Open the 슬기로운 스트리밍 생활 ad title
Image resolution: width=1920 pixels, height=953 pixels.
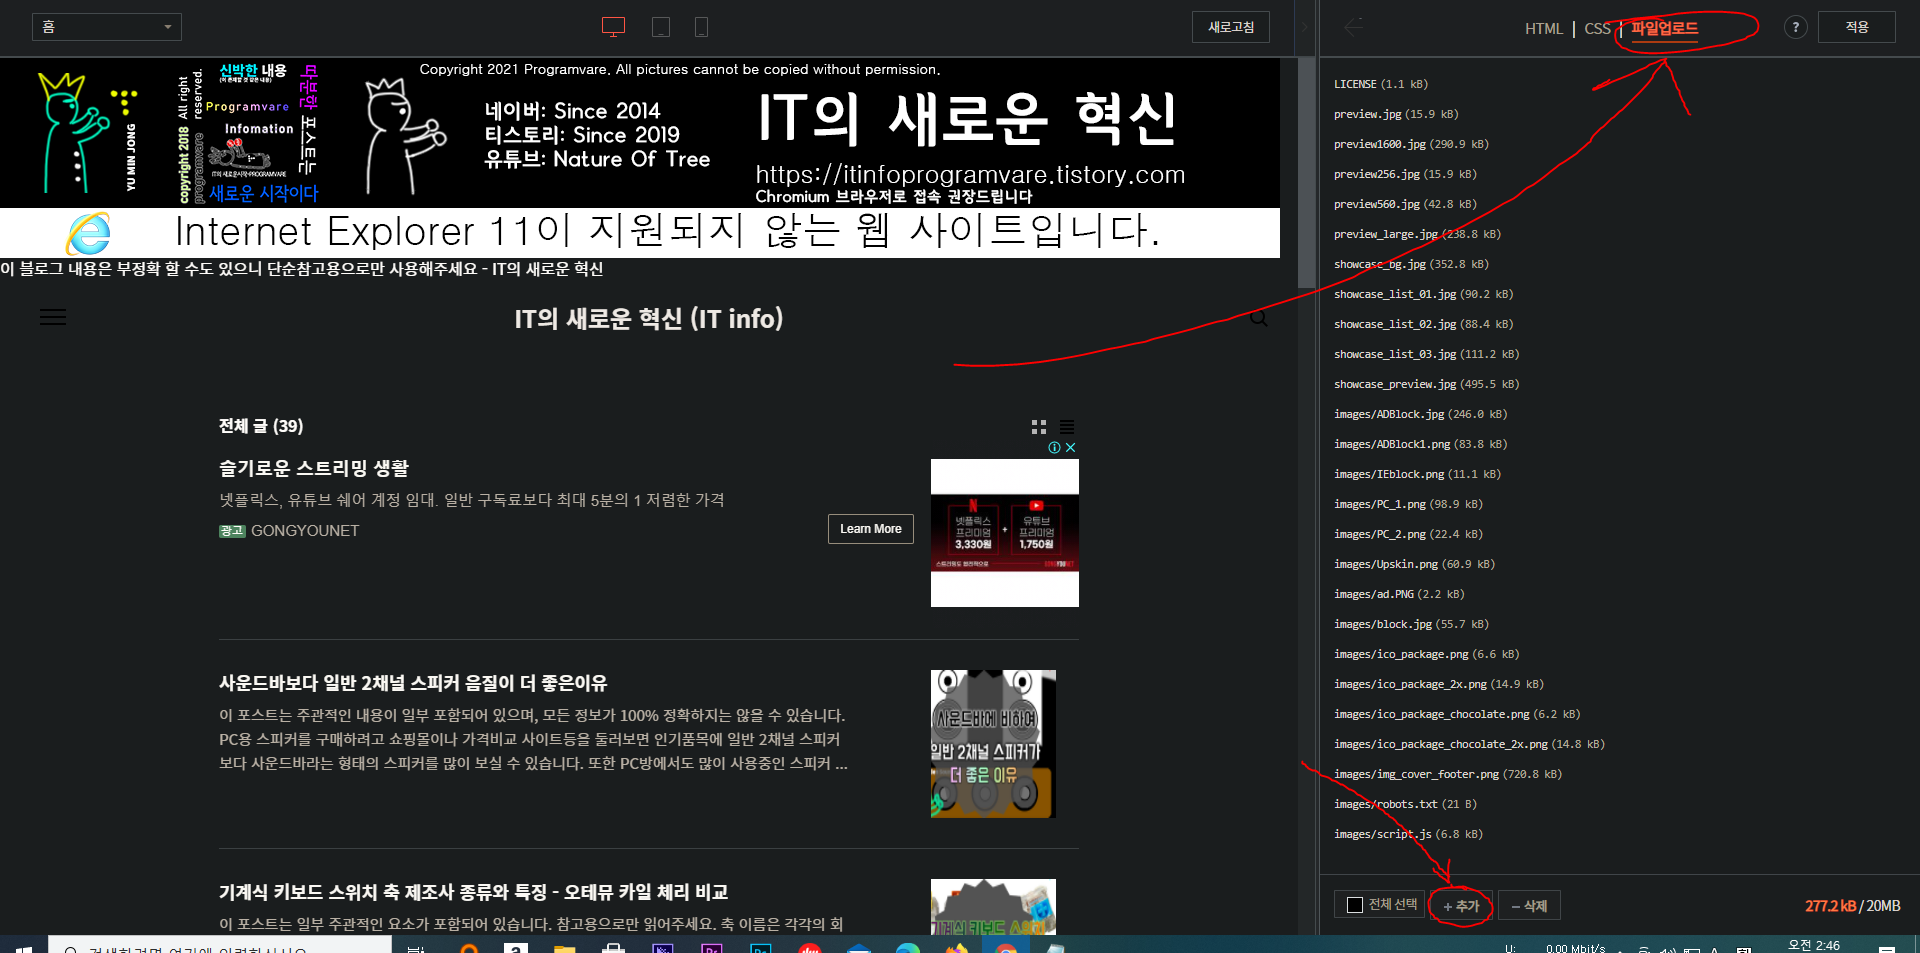(314, 468)
